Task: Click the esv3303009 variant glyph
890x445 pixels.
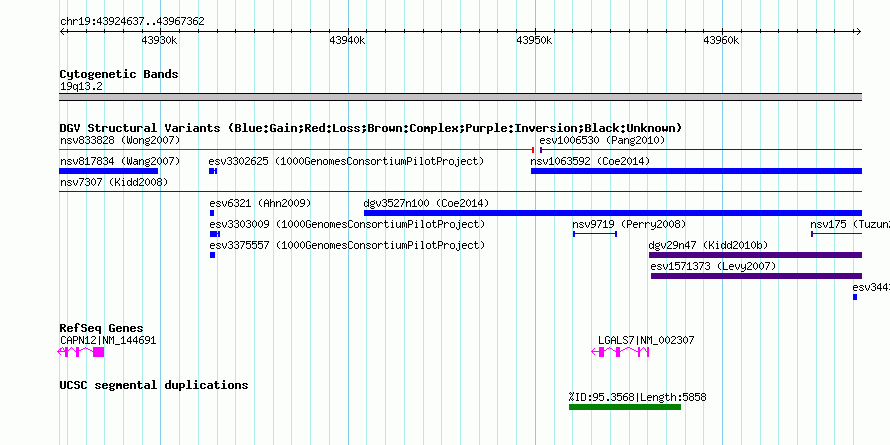Action: [215, 234]
